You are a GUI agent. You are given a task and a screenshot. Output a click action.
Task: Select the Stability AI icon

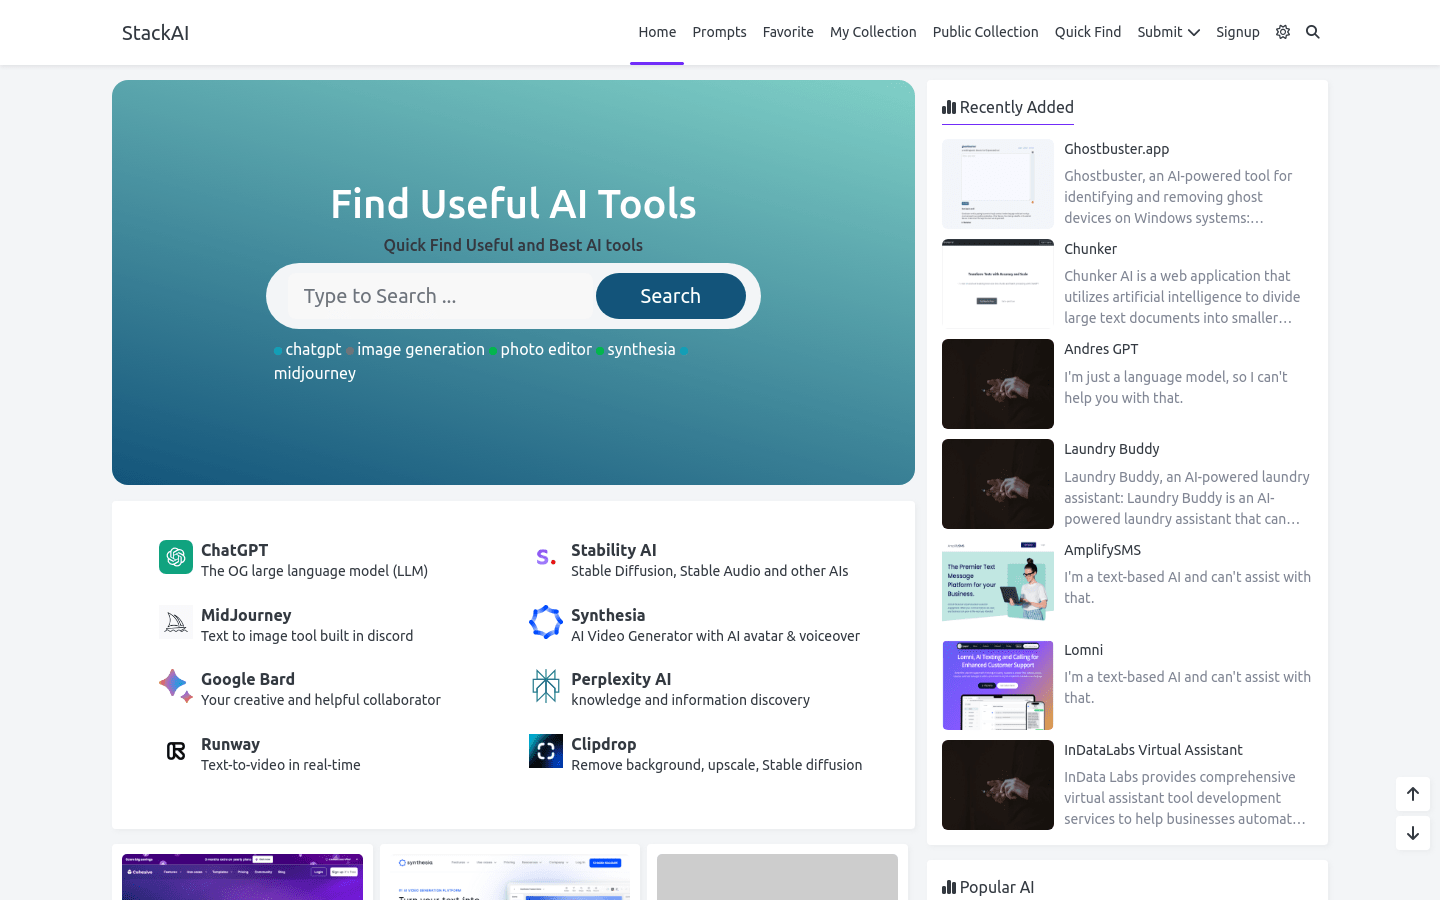click(x=546, y=557)
